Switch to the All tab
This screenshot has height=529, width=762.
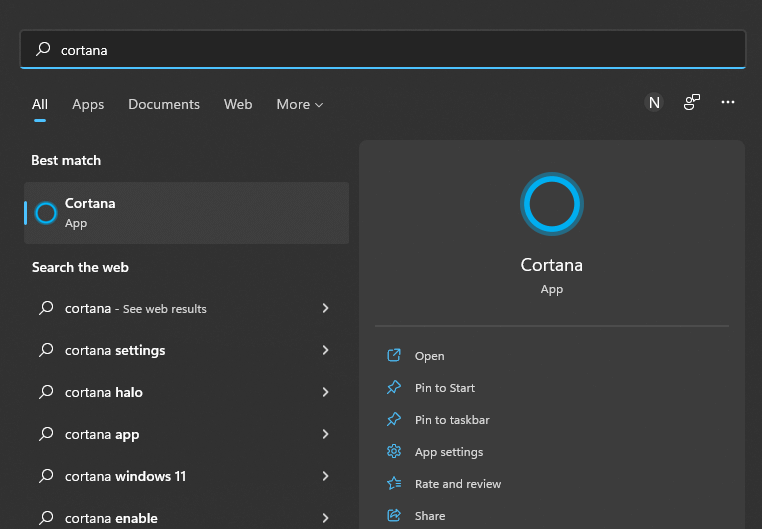click(40, 104)
